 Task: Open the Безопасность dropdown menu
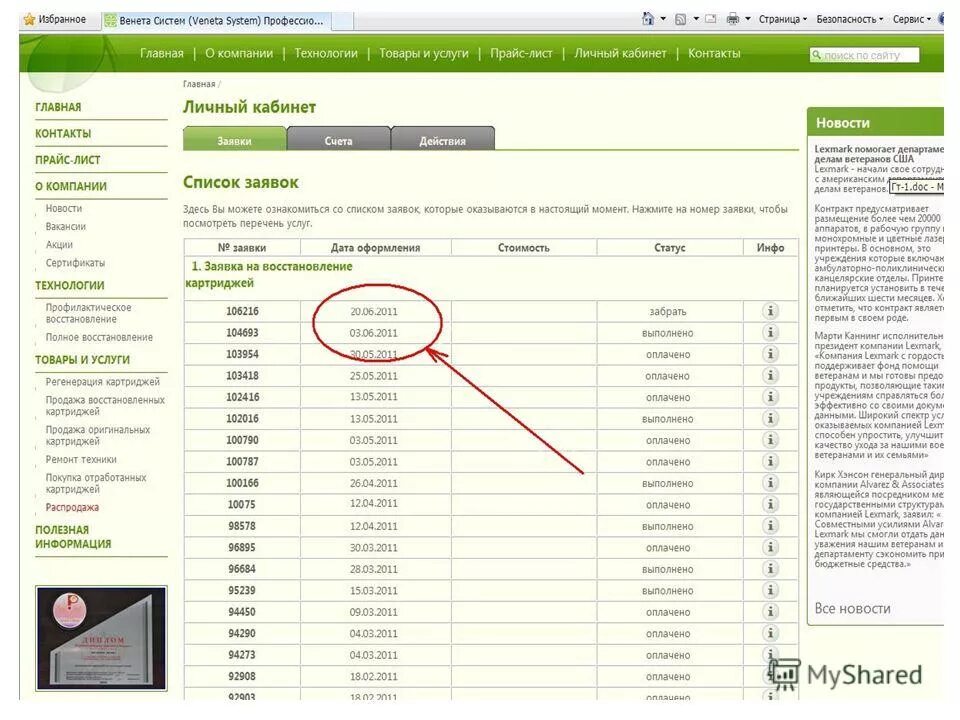point(850,19)
